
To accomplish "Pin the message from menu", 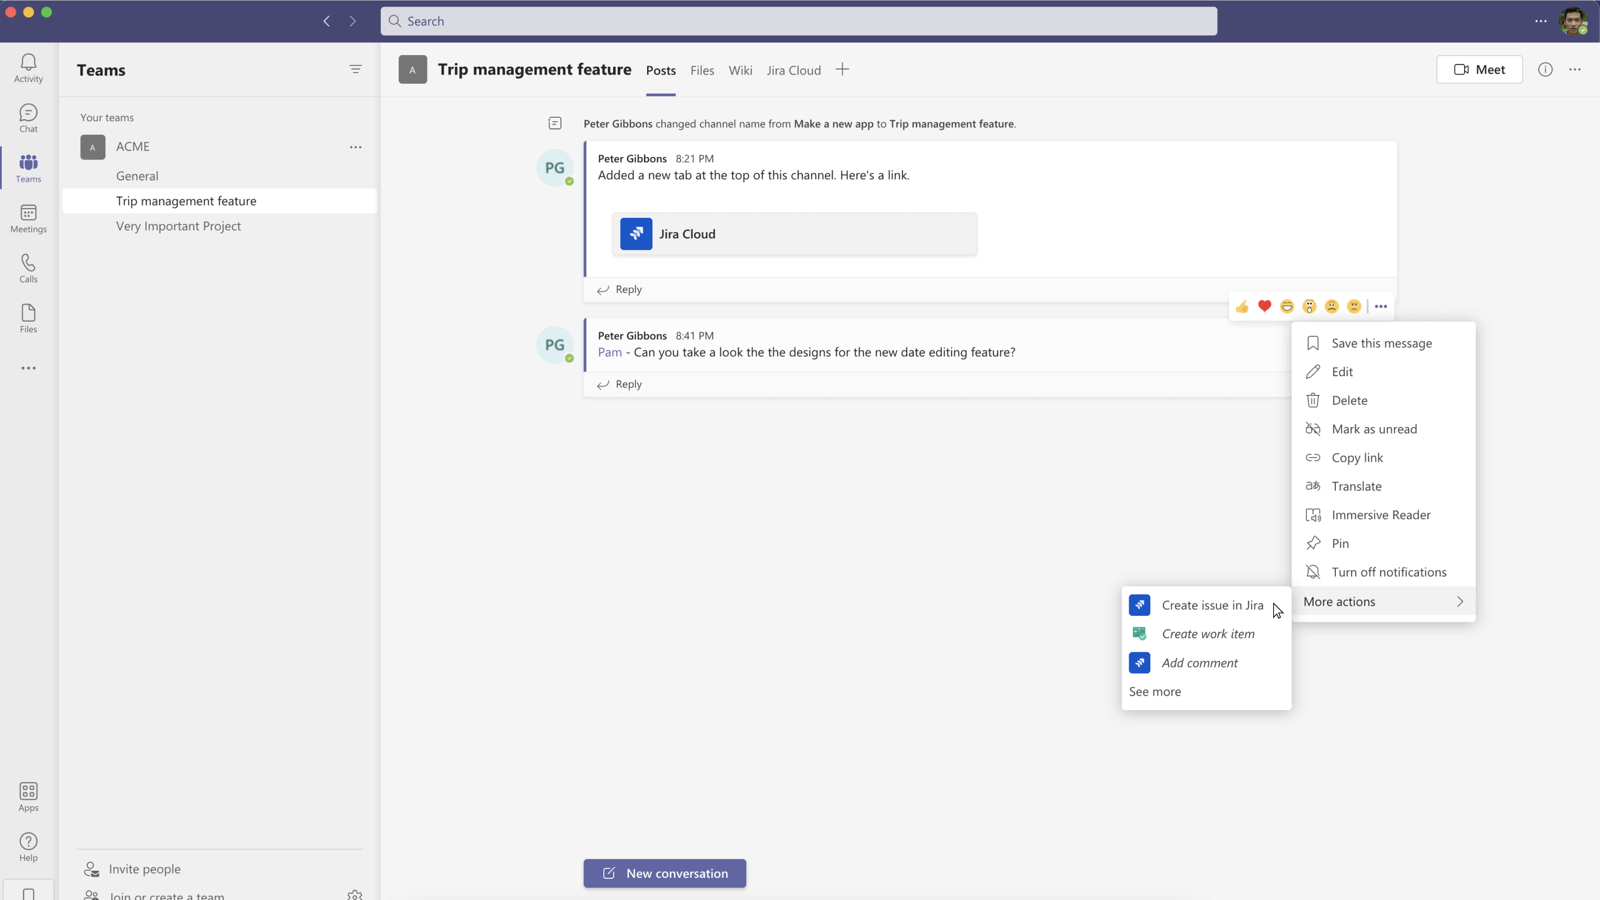I will [x=1340, y=543].
